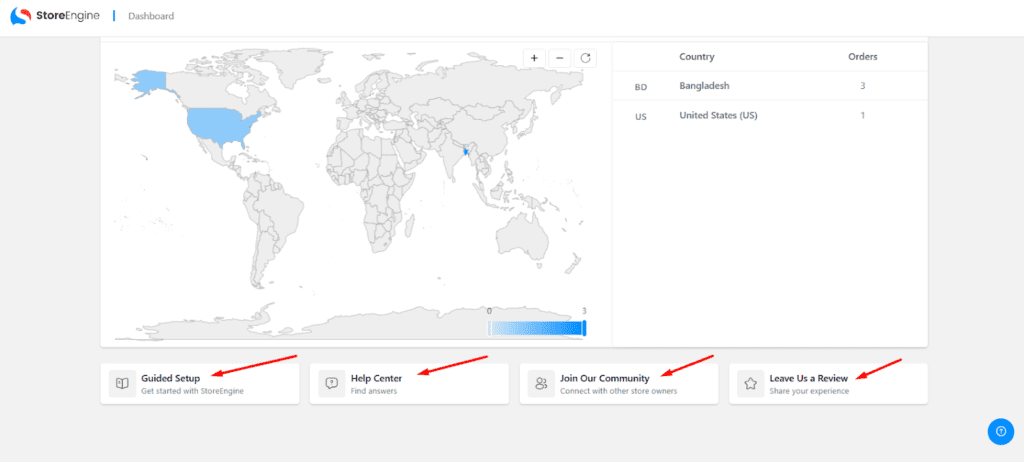1024x462 pixels.
Task: Click the Leave Us a Review star icon
Action: (750, 384)
